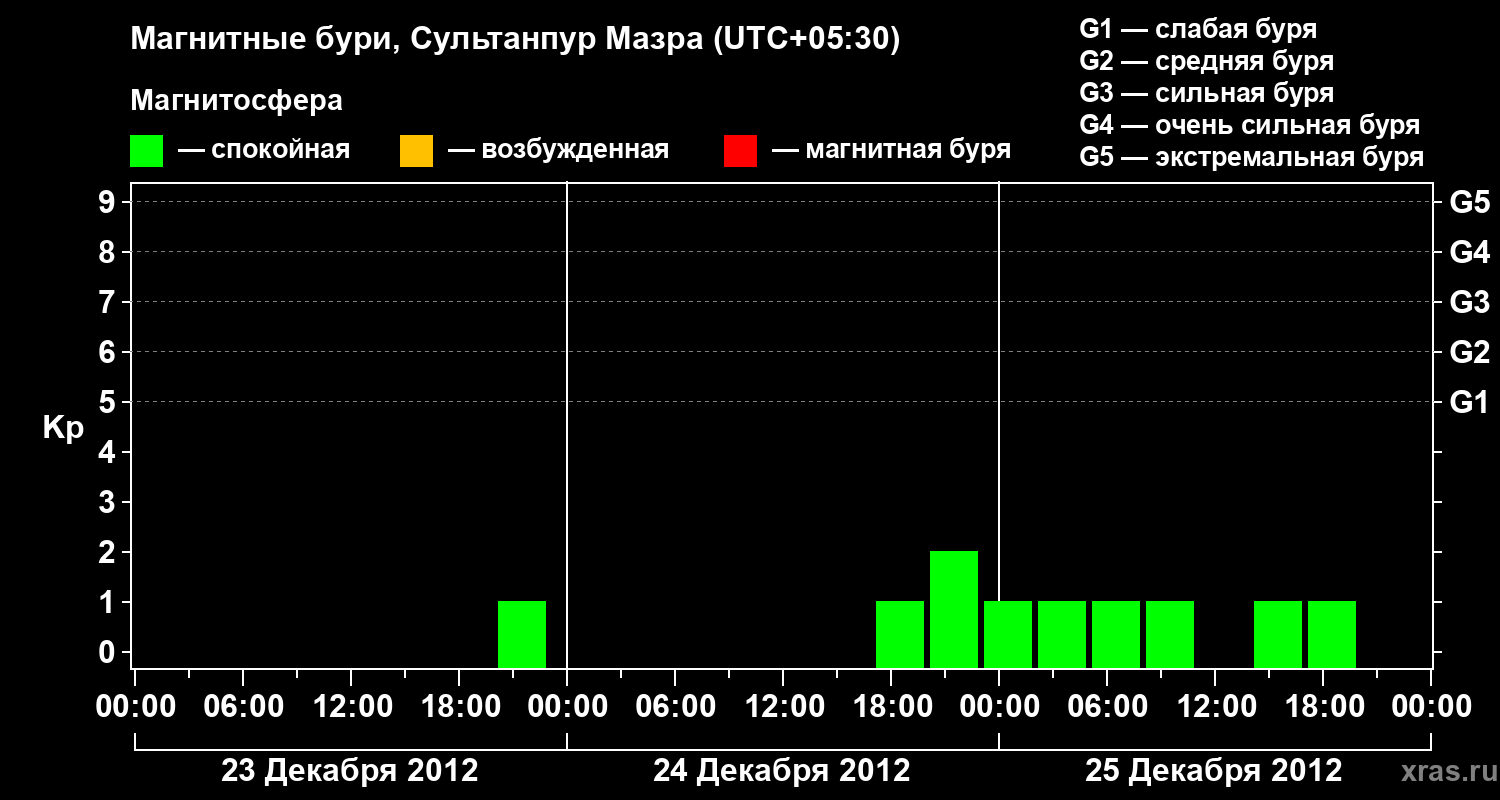Click the 'G3' right axis label

pos(1470,303)
